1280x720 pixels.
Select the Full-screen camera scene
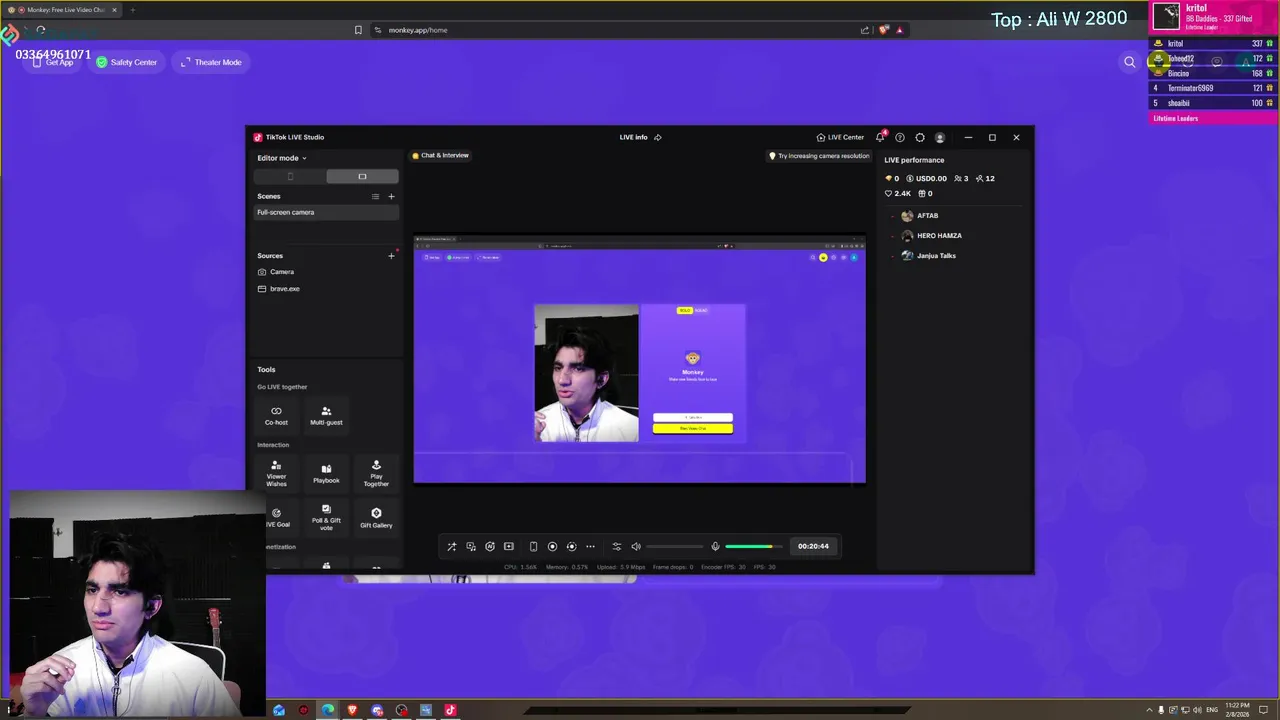(x=327, y=212)
